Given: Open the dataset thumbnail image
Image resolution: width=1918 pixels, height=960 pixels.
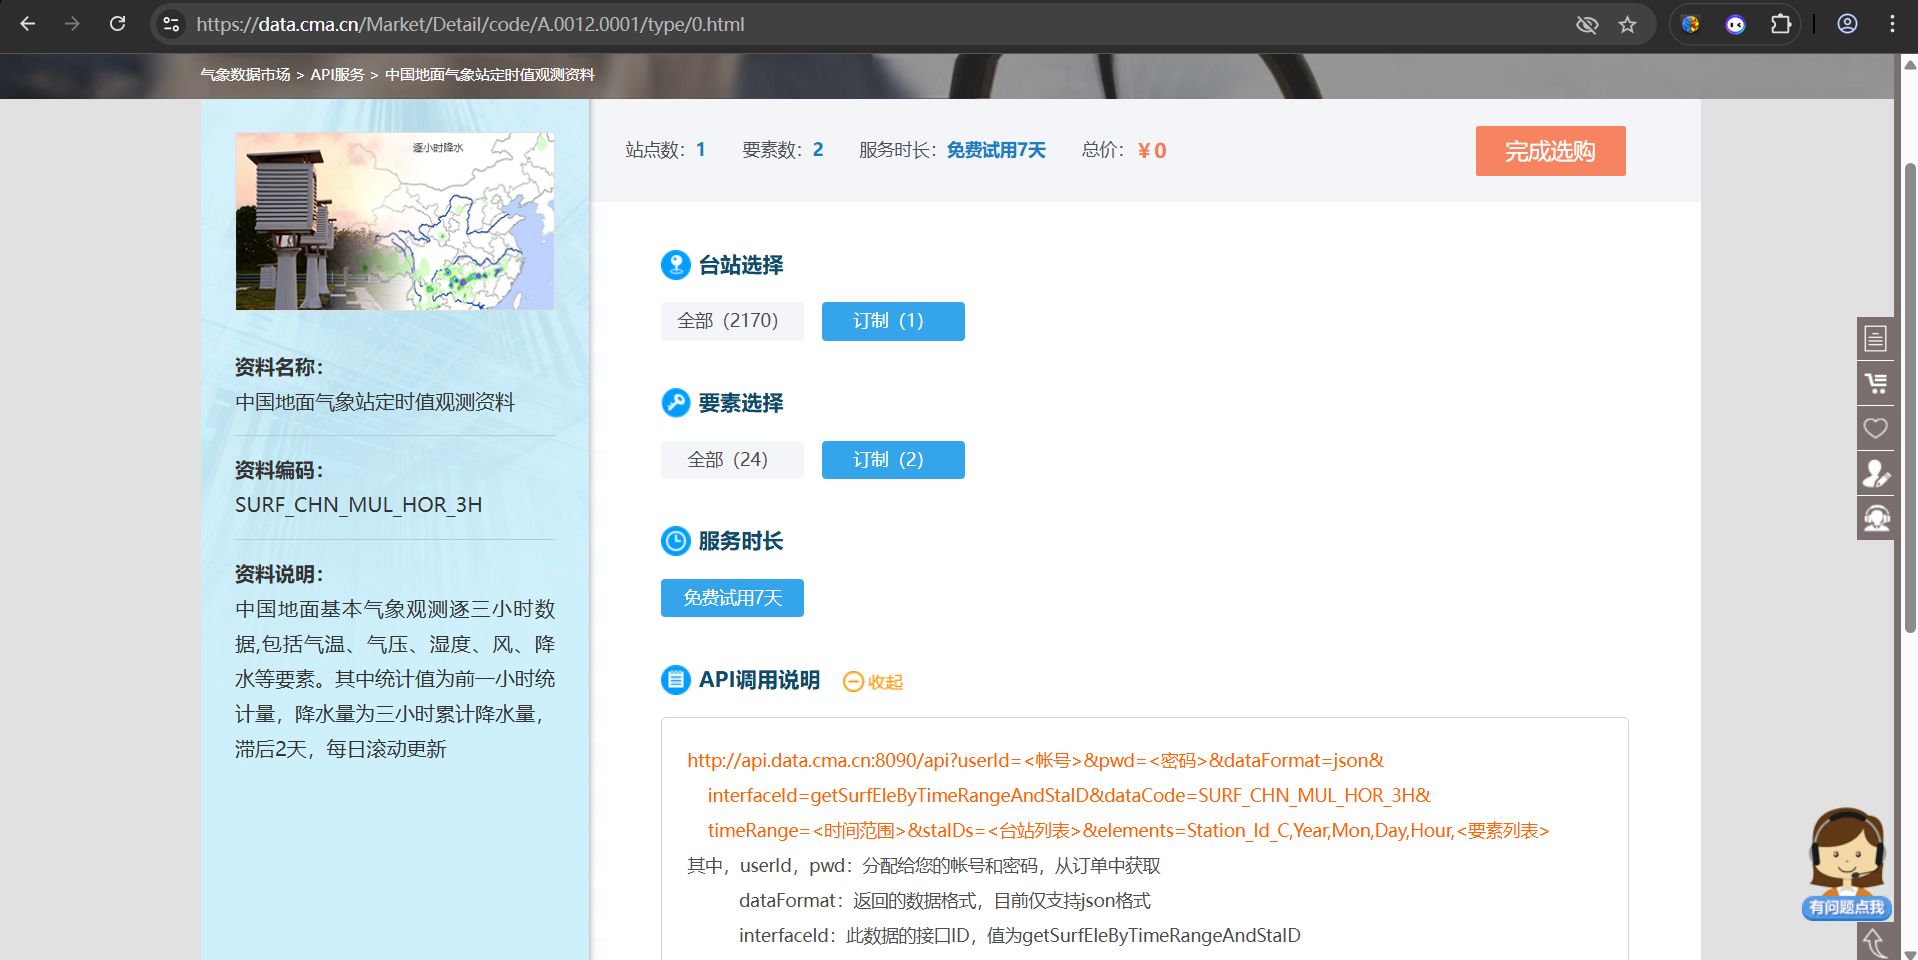Looking at the screenshot, I should [395, 221].
